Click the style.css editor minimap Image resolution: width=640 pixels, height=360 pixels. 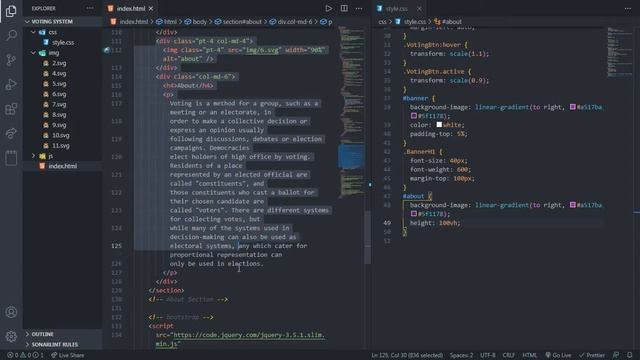(620, 52)
